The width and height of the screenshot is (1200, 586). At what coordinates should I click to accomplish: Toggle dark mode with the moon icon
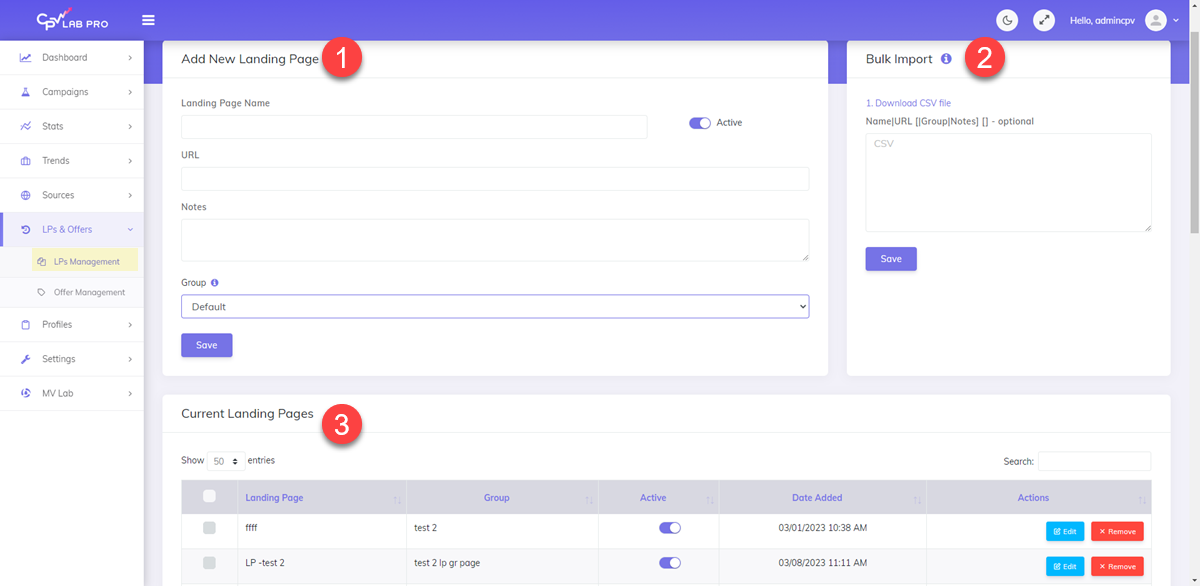[1006, 20]
